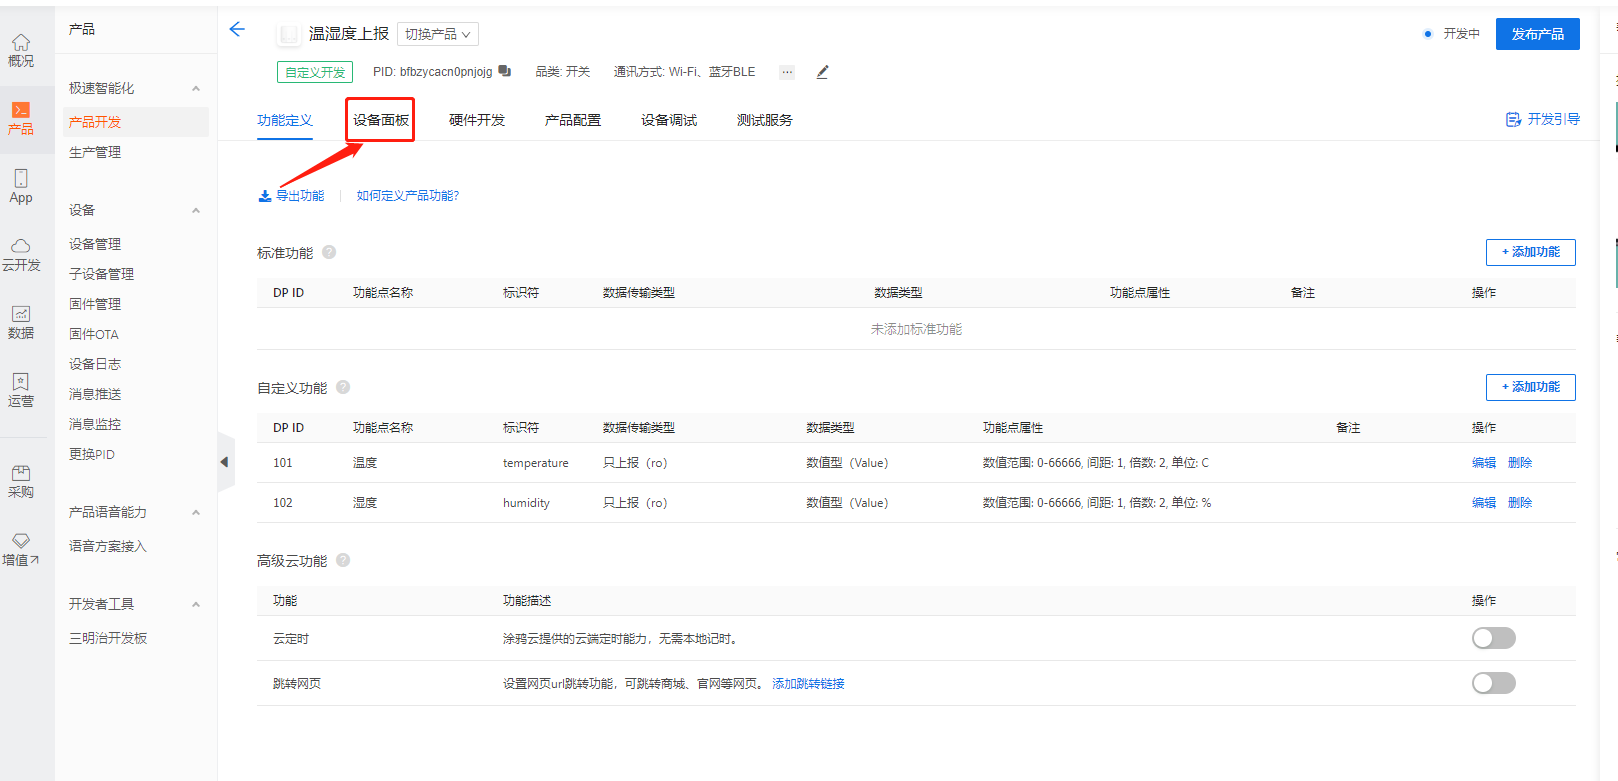1618x781 pixels.
Task: Click the product thumbnail image
Action: coord(288,34)
